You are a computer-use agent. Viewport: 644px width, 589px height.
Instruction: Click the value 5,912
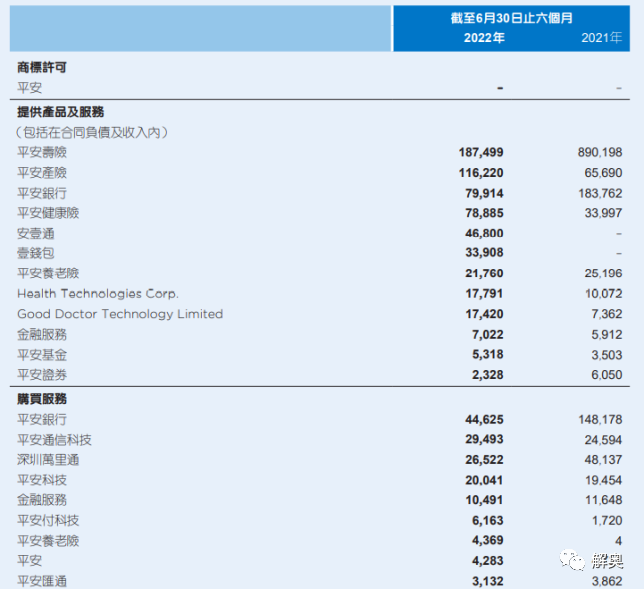[x=607, y=334]
